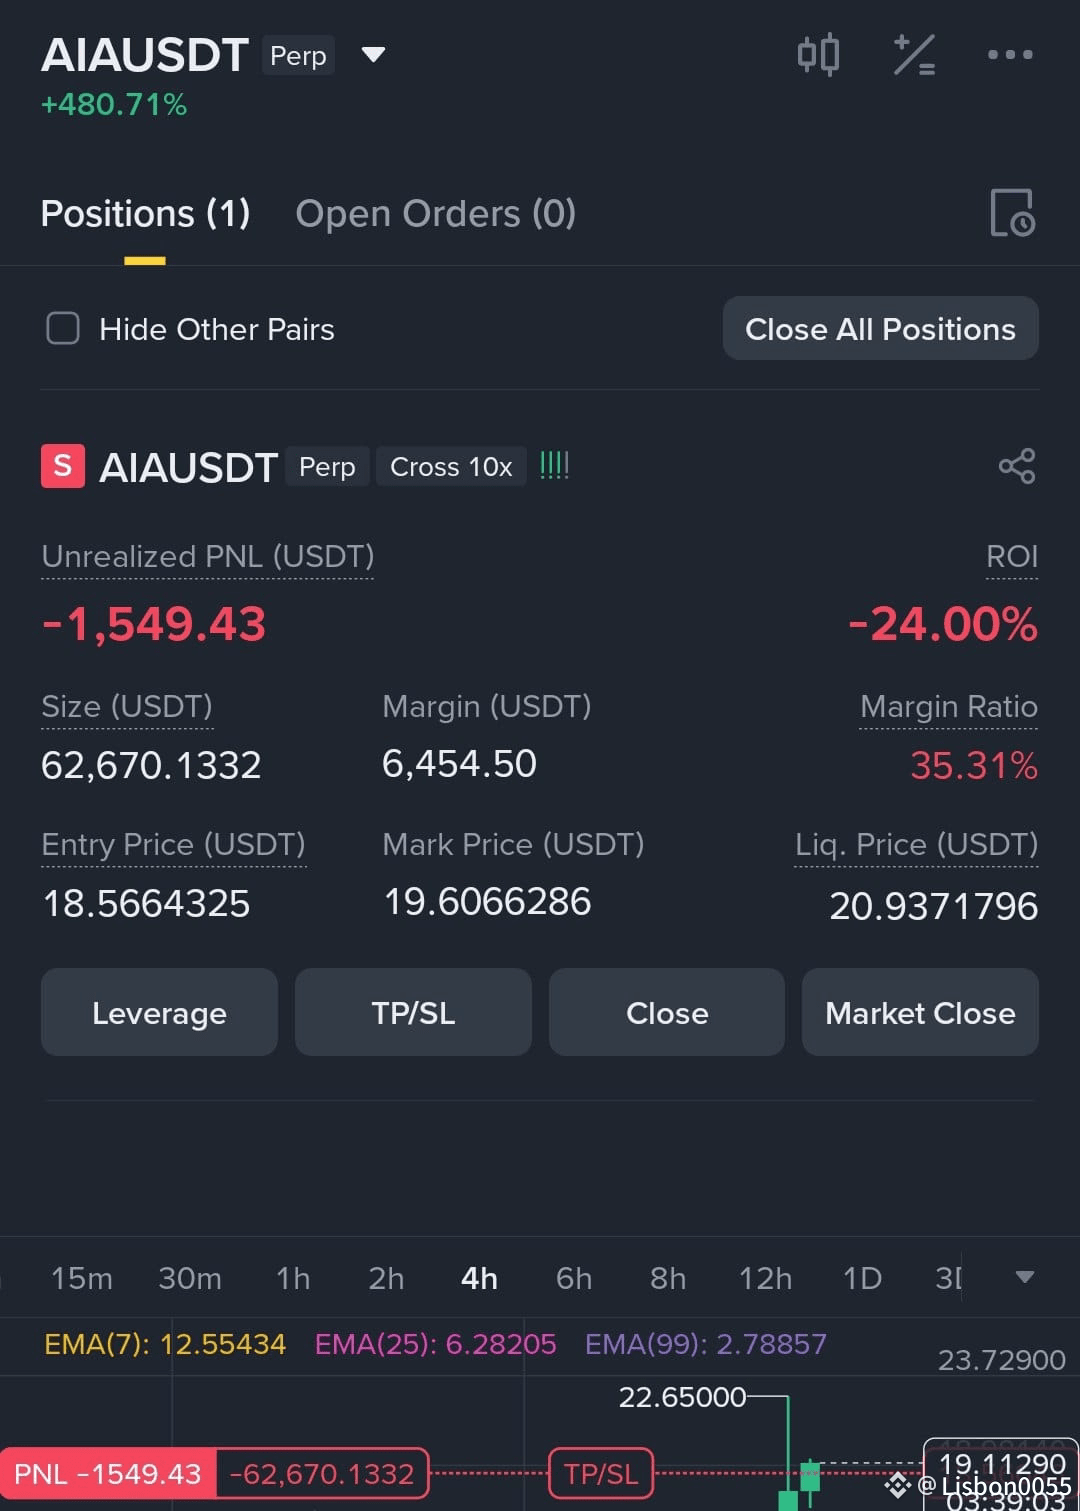Image resolution: width=1080 pixels, height=1511 pixels.
Task: Select the 1D chart timeframe
Action: click(x=862, y=1278)
